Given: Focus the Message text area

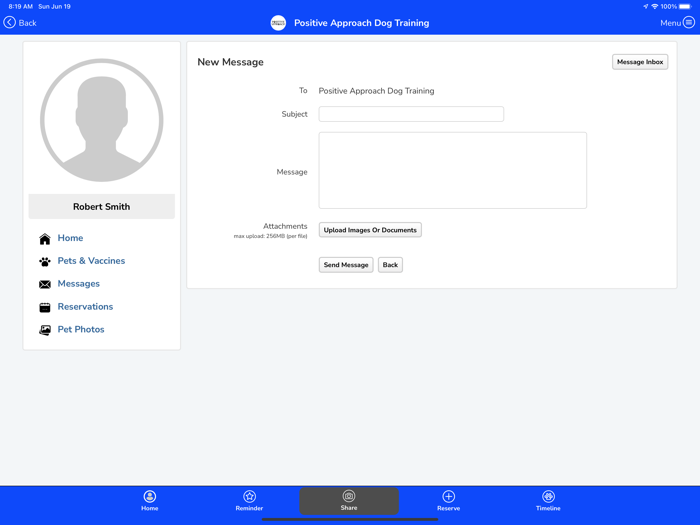Looking at the screenshot, I should click(x=453, y=170).
